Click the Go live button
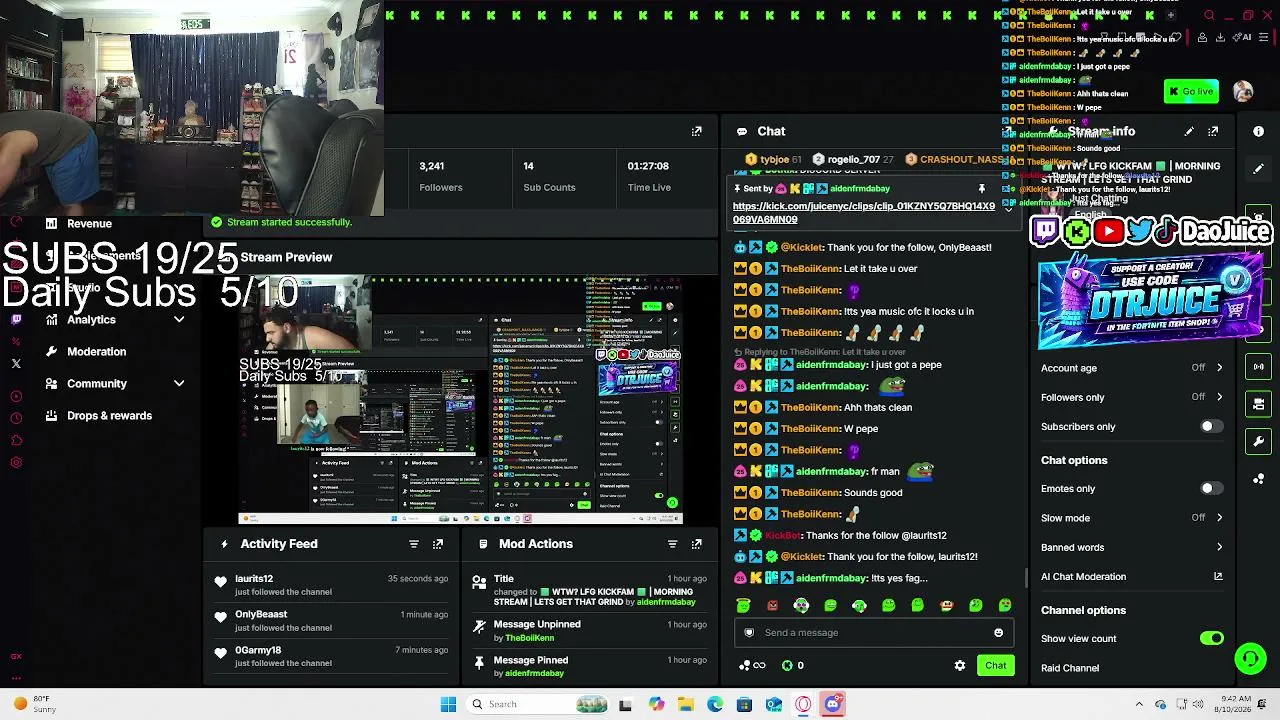 (x=1191, y=91)
